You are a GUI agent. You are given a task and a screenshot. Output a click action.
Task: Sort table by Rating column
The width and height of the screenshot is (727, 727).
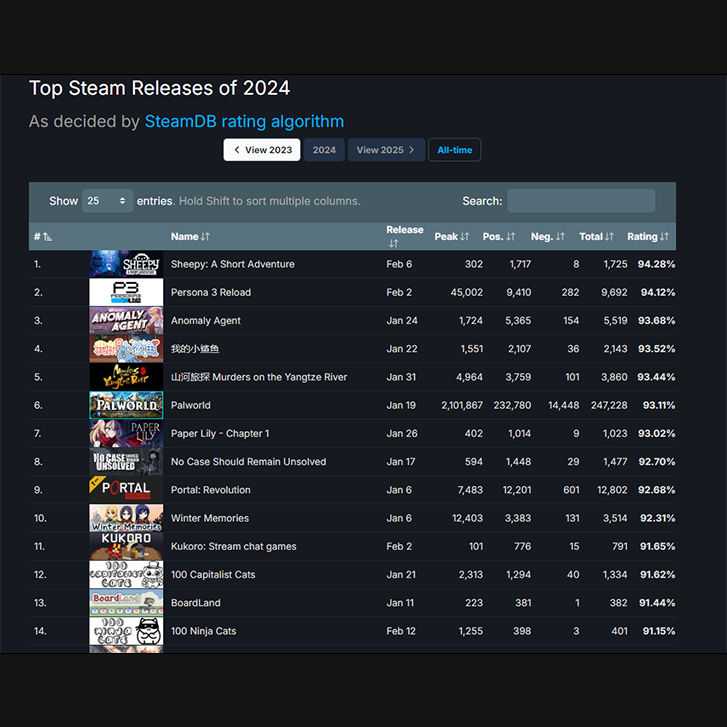click(x=648, y=237)
